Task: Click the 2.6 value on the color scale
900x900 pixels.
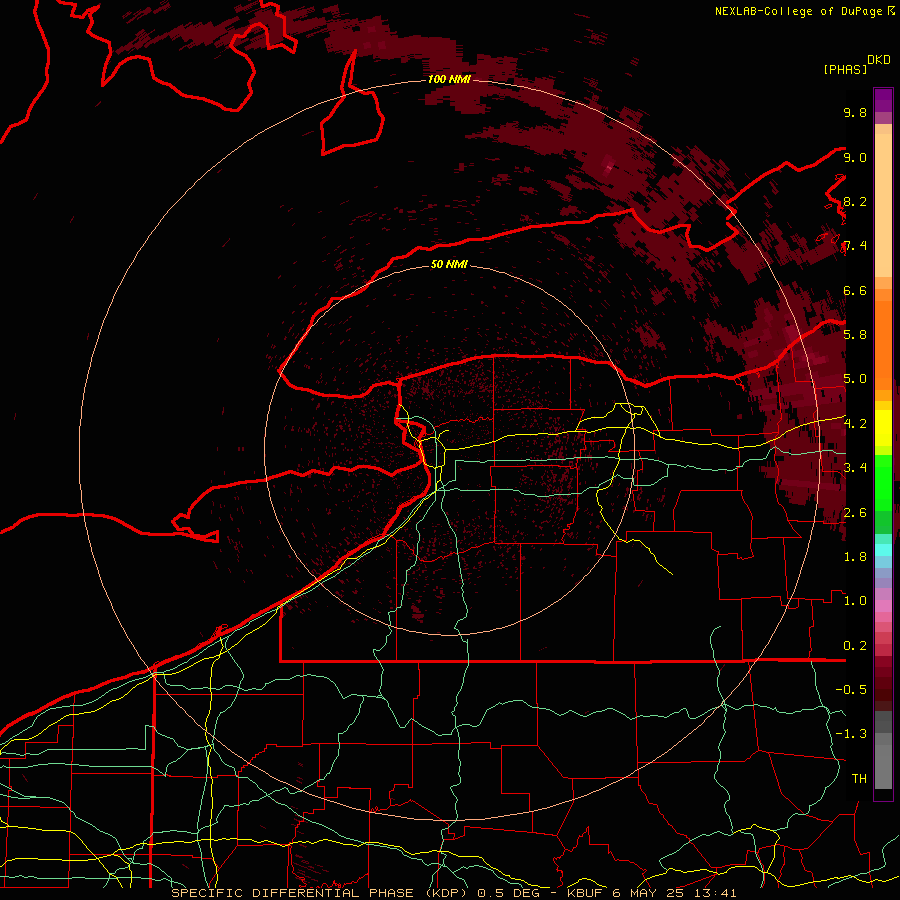Action: click(855, 512)
